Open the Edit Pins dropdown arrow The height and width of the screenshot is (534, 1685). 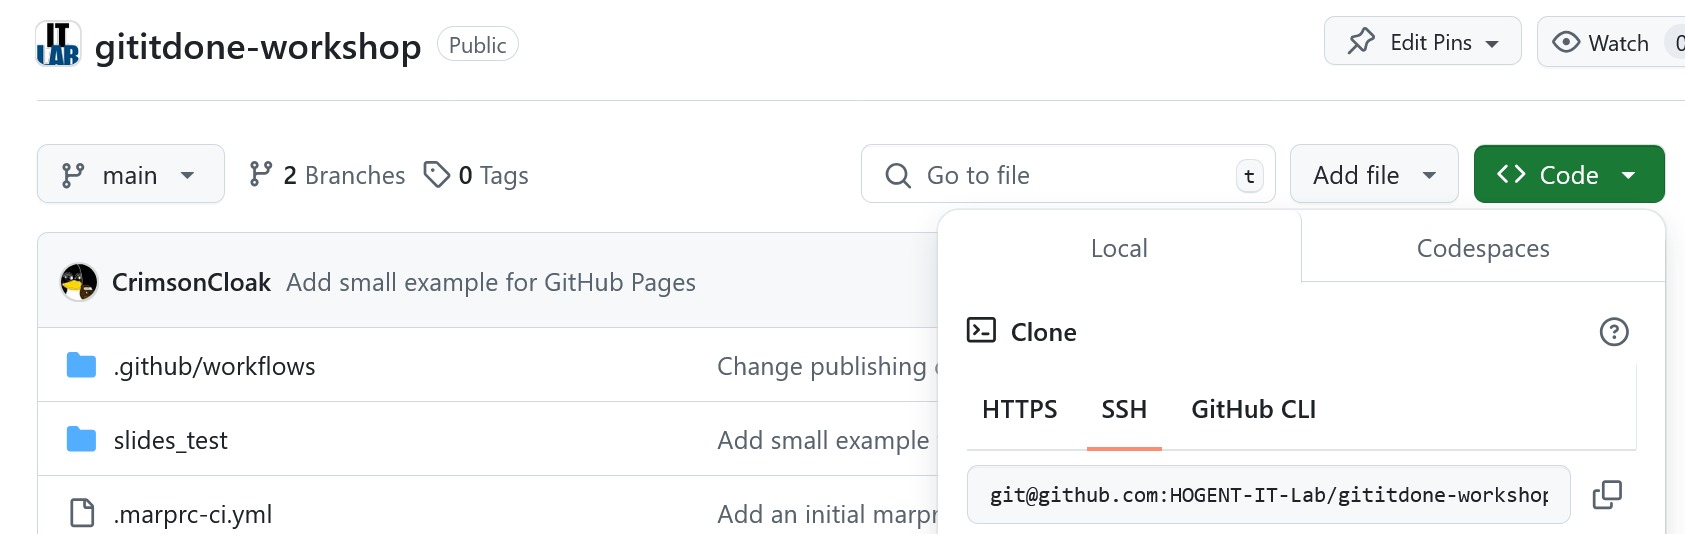1492,44
